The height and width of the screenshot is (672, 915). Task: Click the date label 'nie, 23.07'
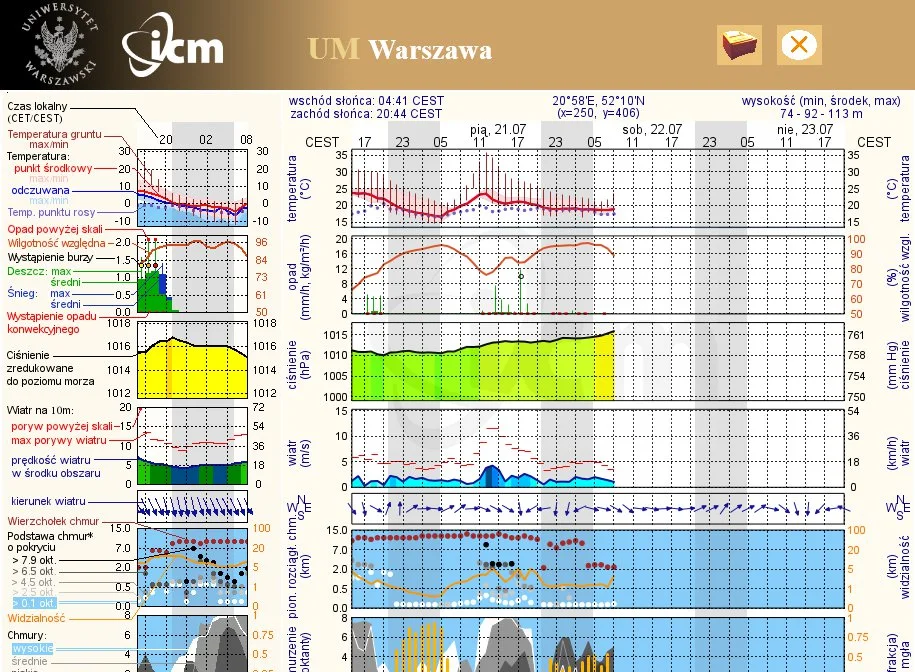(805, 129)
